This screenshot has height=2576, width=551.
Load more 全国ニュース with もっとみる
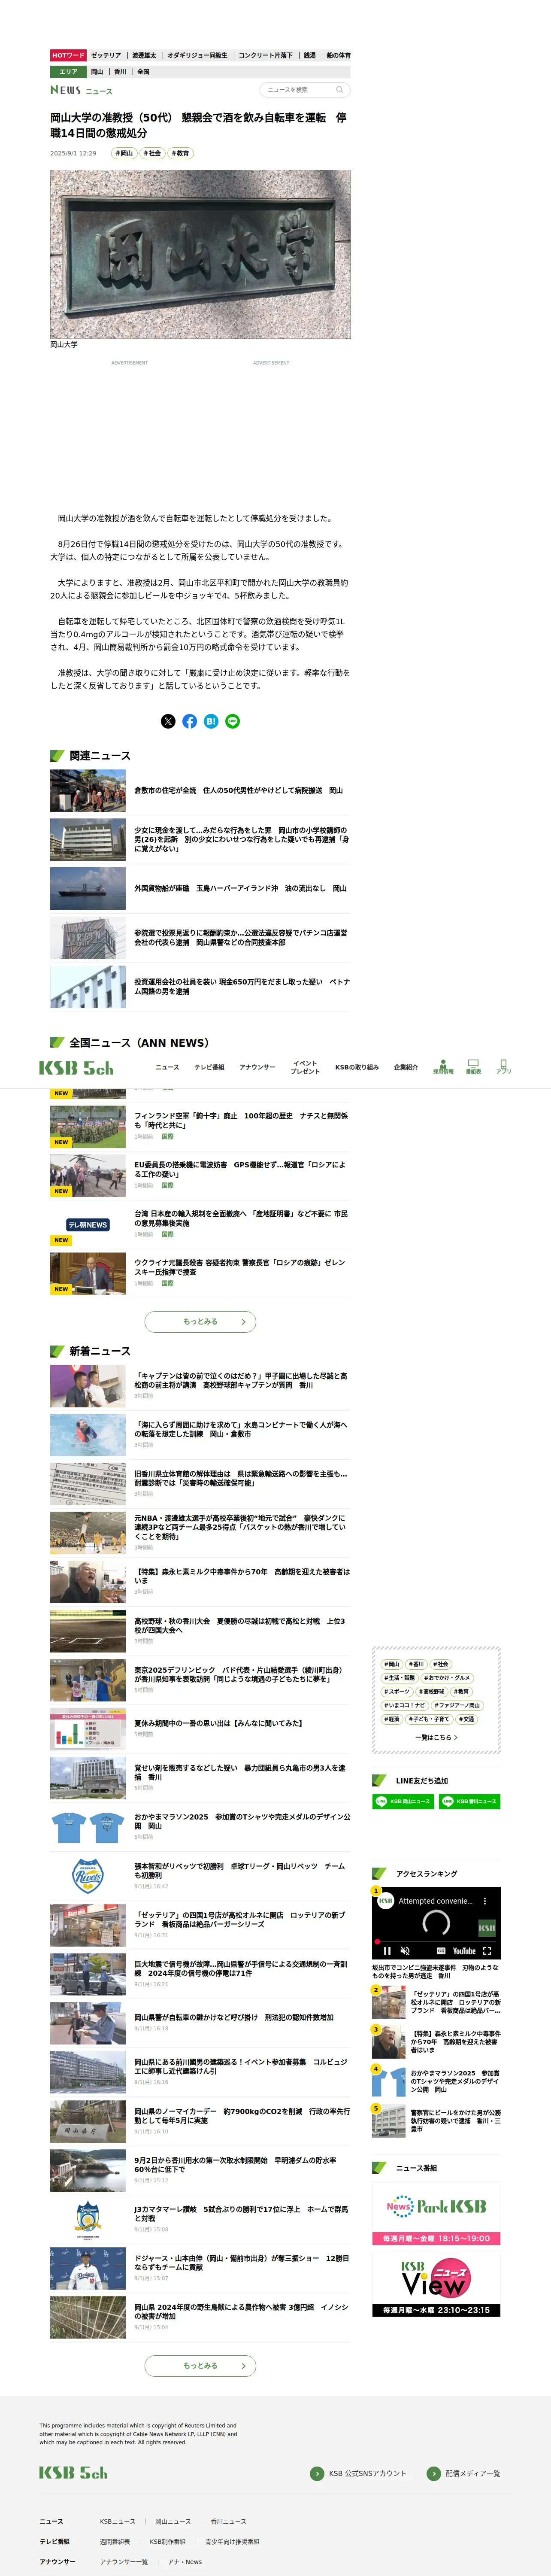(200, 1321)
